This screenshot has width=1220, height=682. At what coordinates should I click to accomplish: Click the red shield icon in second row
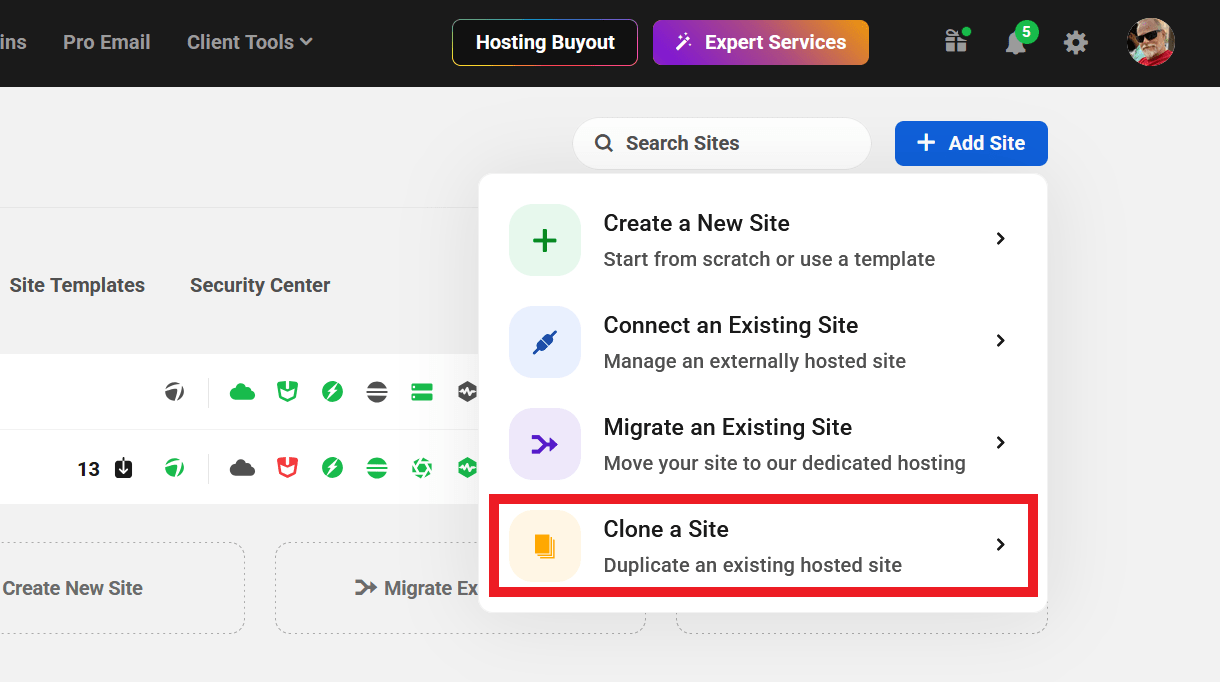point(288,468)
